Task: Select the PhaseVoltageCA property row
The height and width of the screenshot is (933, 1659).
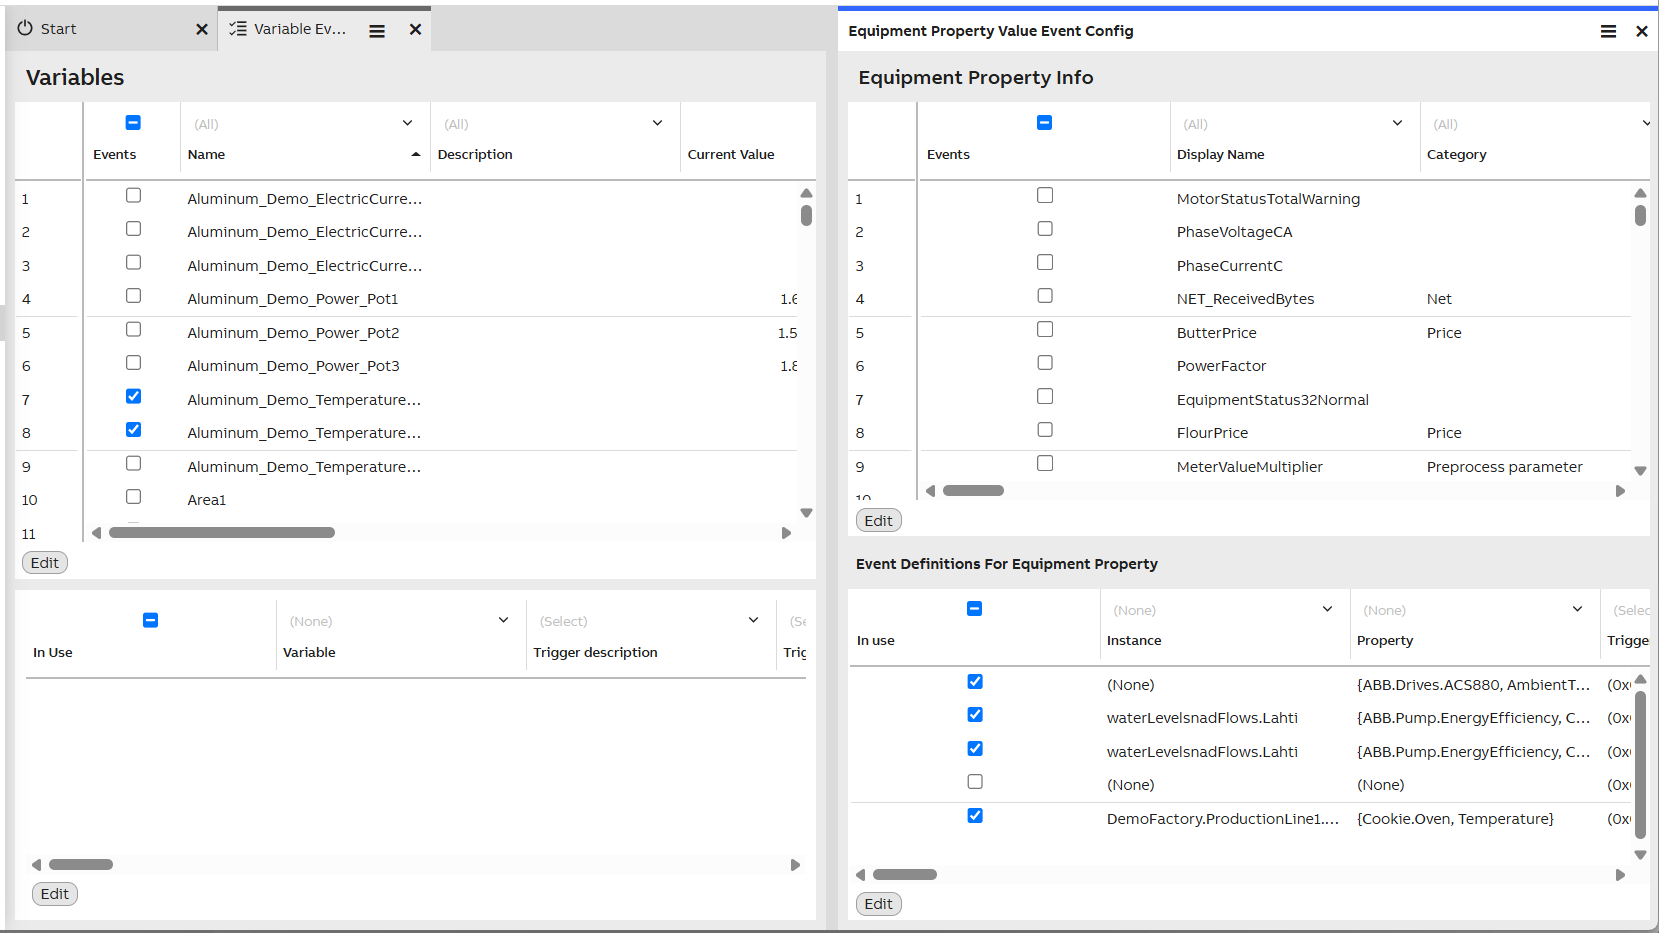Action: point(1275,232)
